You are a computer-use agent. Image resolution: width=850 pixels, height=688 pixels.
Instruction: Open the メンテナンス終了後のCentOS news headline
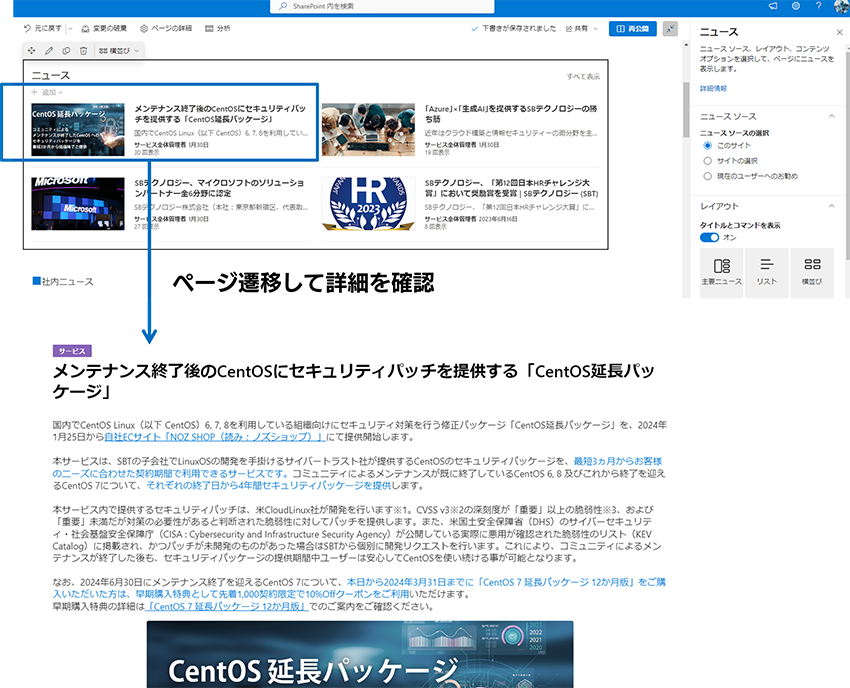point(220,114)
